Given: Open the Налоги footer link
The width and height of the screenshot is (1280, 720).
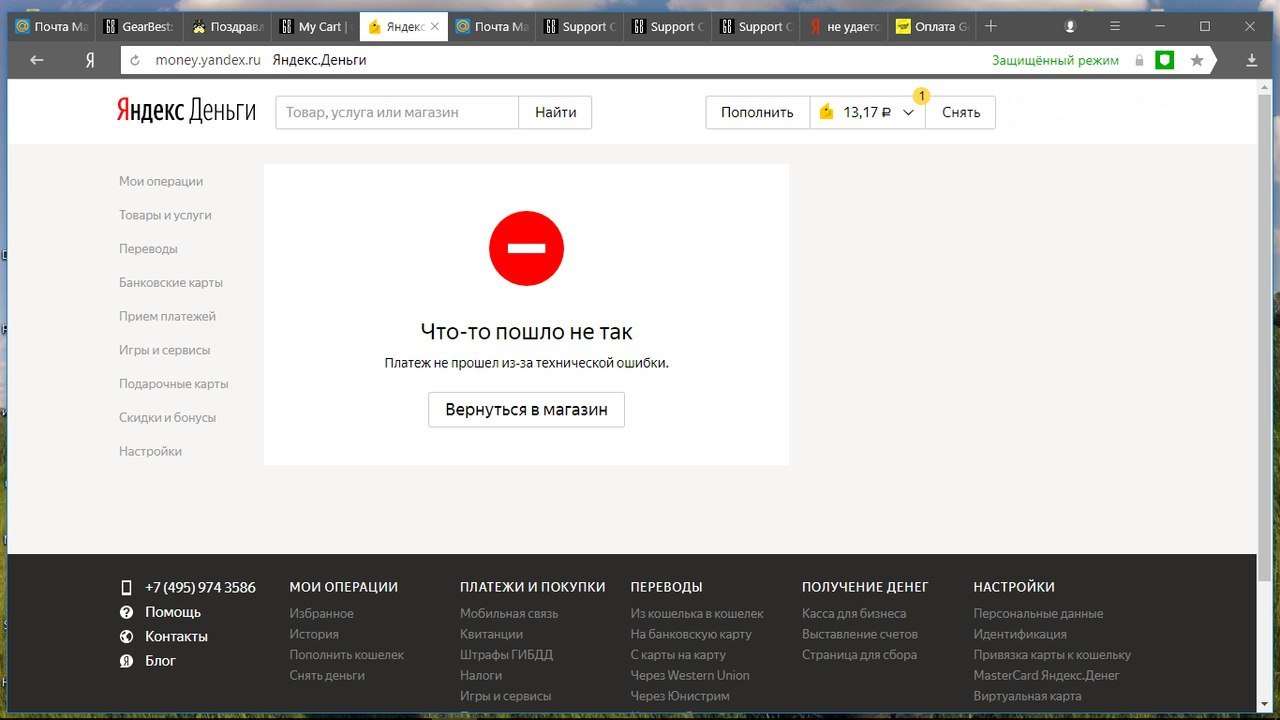Looking at the screenshot, I should point(481,675).
